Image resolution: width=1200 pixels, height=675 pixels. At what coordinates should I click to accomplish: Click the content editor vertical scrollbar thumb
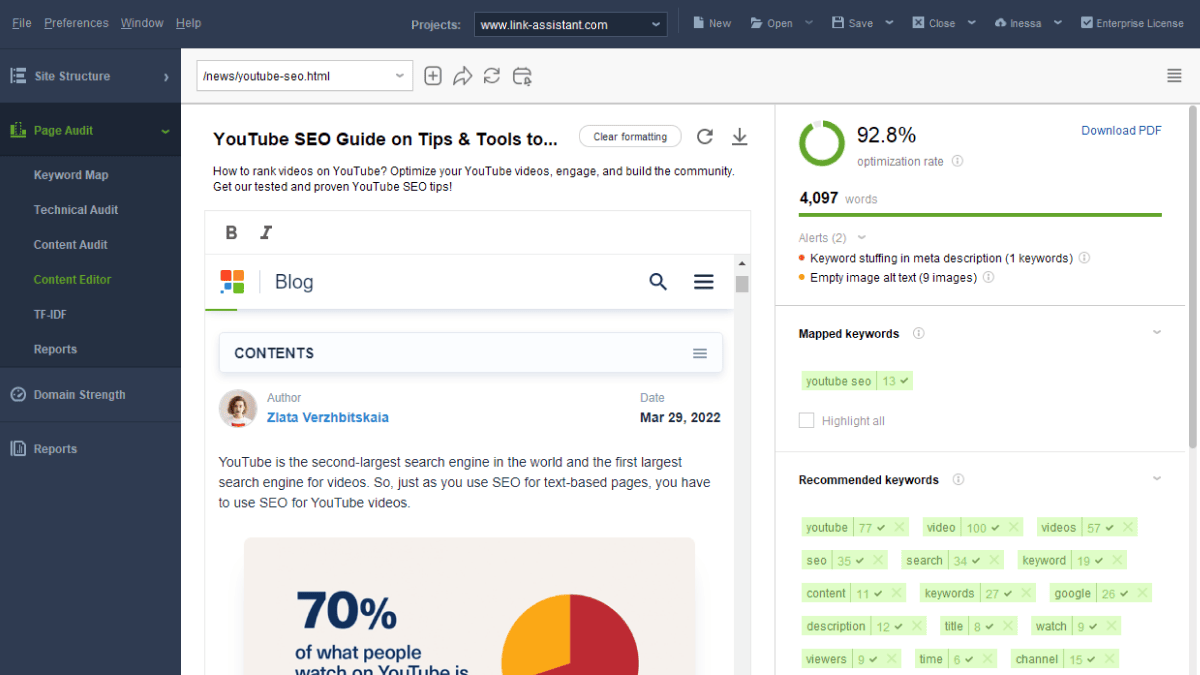pyautogui.click(x=742, y=283)
